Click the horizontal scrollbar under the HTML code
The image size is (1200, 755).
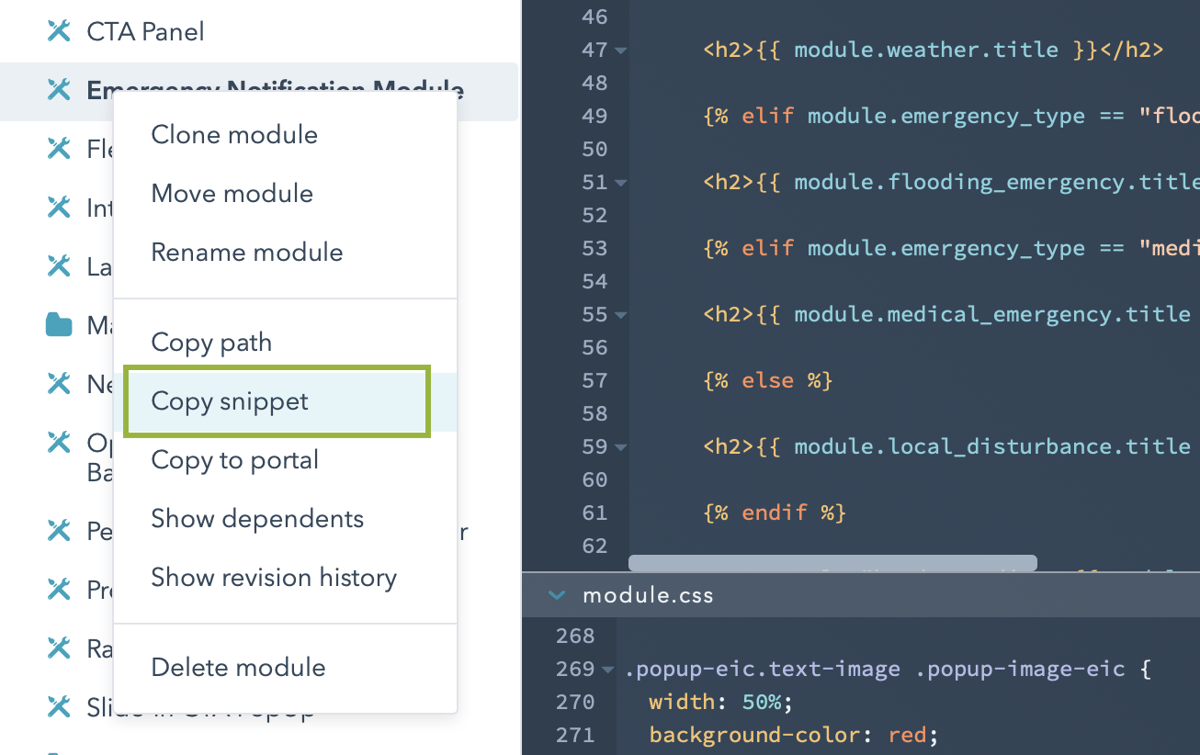(833, 564)
